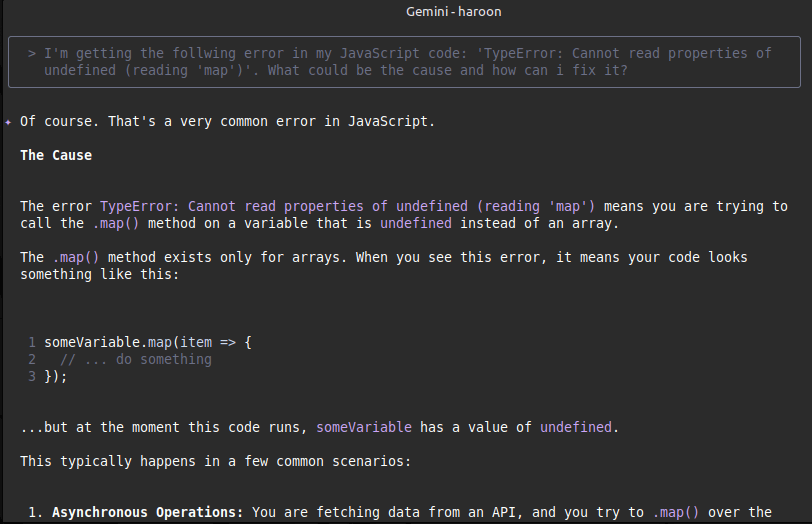Click the sparkle icon beside the Gemini response

[9, 122]
